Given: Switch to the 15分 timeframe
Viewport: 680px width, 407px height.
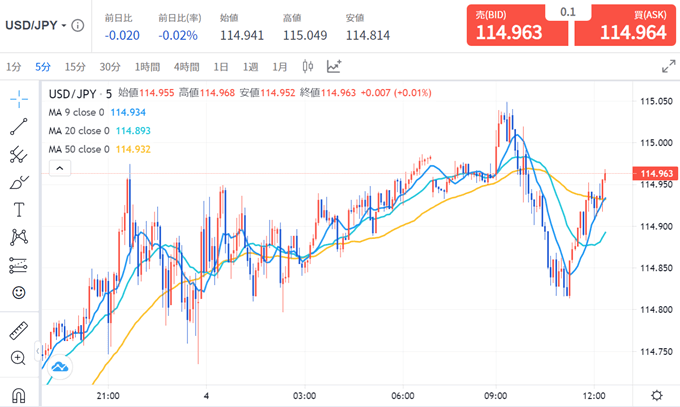Looking at the screenshot, I should coord(75,67).
